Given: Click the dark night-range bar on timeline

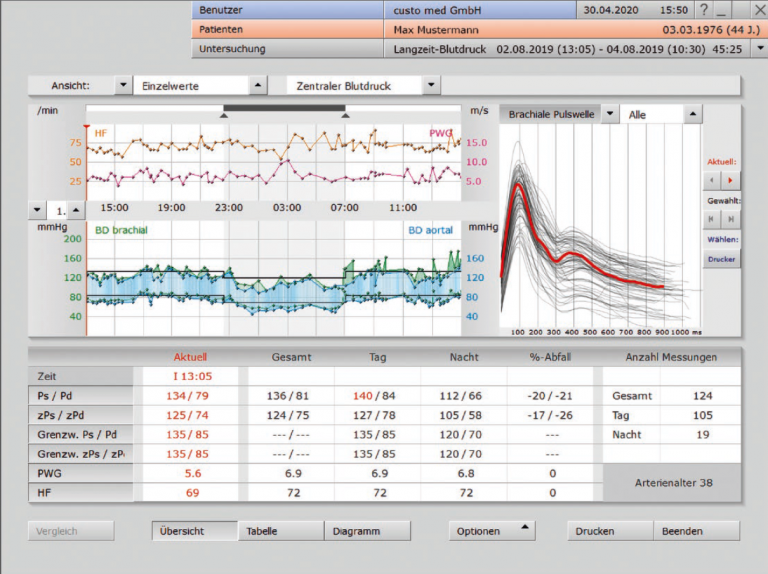Looking at the screenshot, I should point(284,108).
